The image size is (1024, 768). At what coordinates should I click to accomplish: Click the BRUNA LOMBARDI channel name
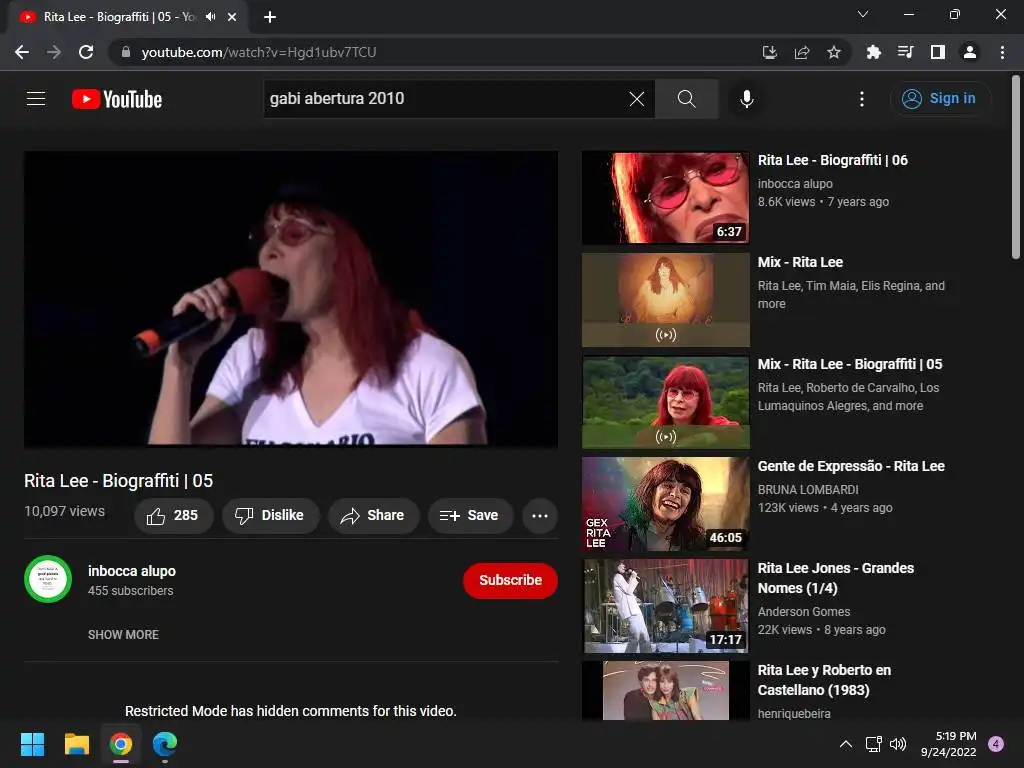(808, 490)
